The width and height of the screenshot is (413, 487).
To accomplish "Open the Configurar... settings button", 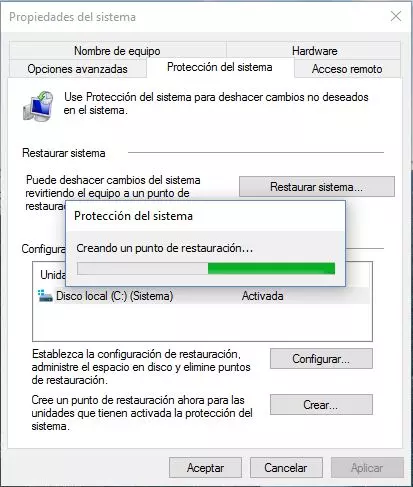I will [321, 359].
